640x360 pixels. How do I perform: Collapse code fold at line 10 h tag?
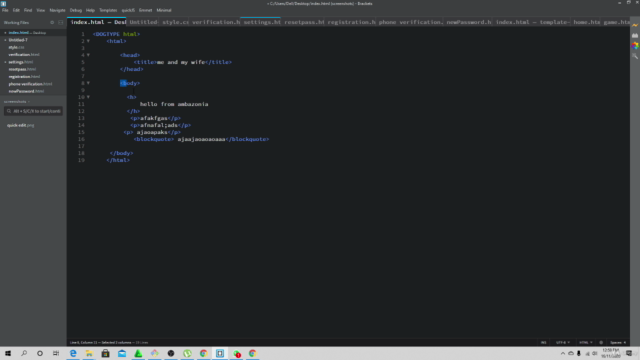tap(88, 97)
